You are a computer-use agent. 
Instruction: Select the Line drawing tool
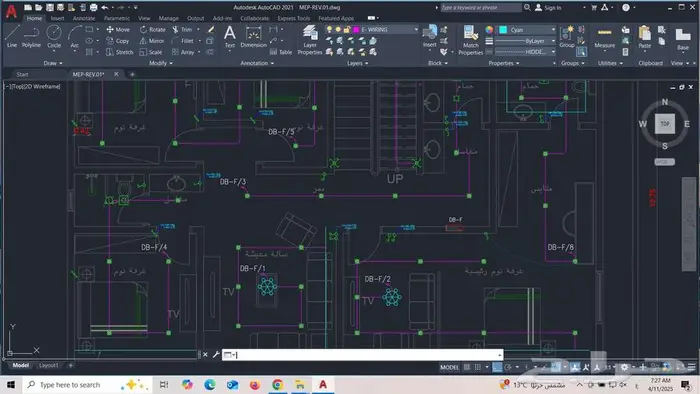coord(12,36)
